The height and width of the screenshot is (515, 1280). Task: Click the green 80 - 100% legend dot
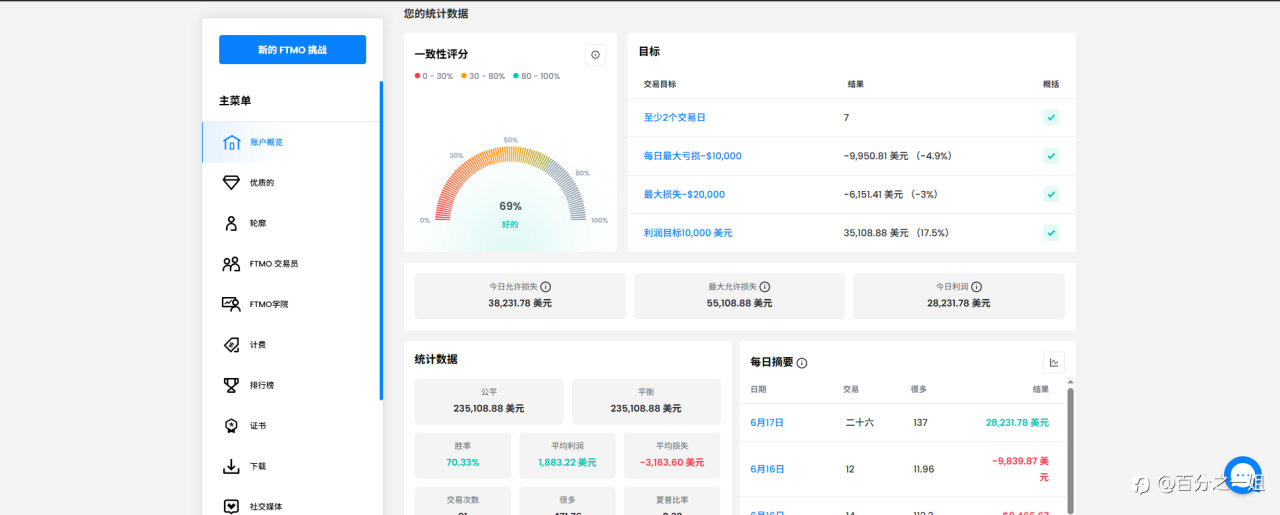coord(516,76)
